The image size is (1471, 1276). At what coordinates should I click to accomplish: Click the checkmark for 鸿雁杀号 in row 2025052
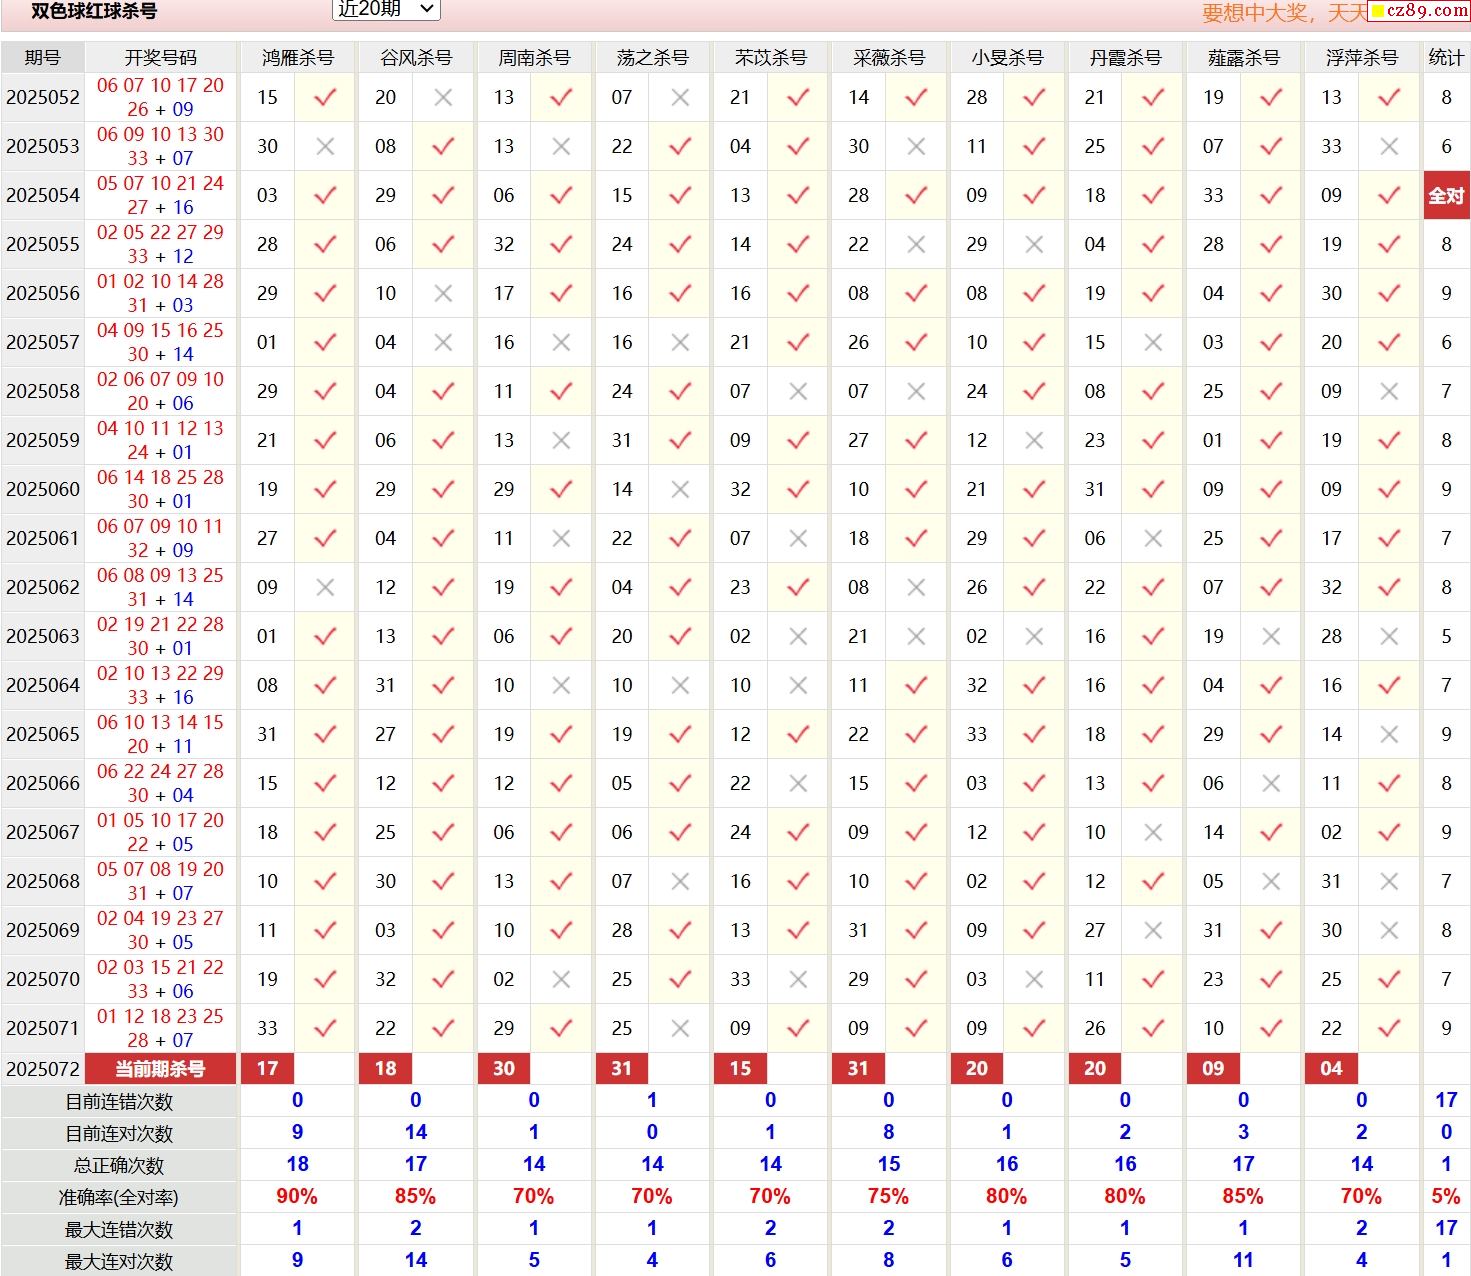(325, 97)
